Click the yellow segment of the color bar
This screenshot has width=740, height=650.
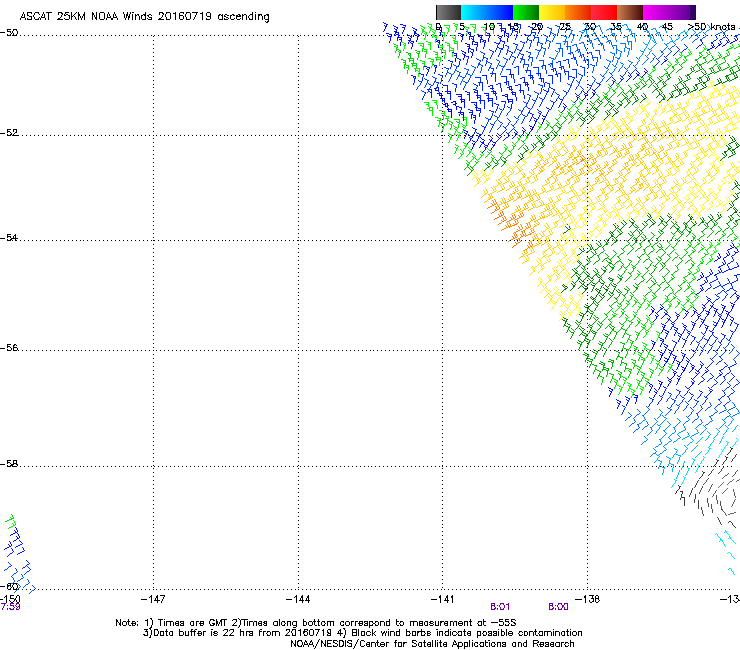click(x=552, y=12)
